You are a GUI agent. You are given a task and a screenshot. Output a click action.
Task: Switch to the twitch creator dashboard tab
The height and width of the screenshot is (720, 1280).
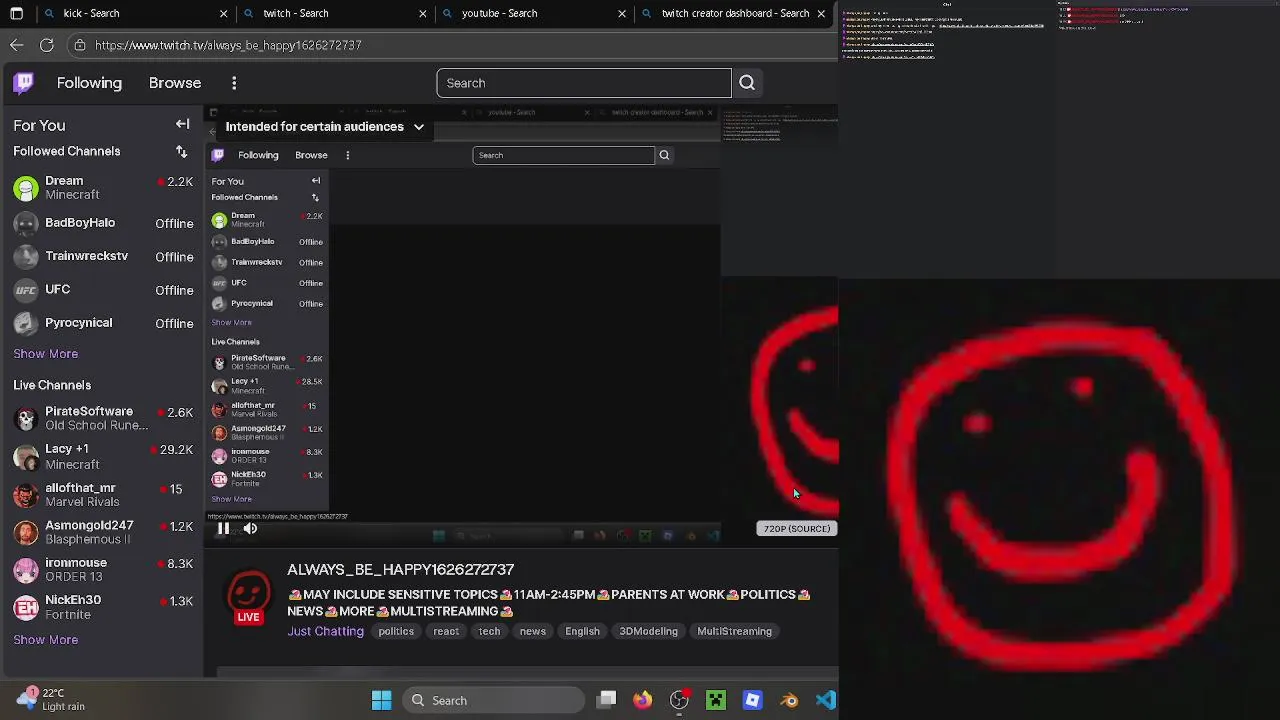tap(735, 13)
